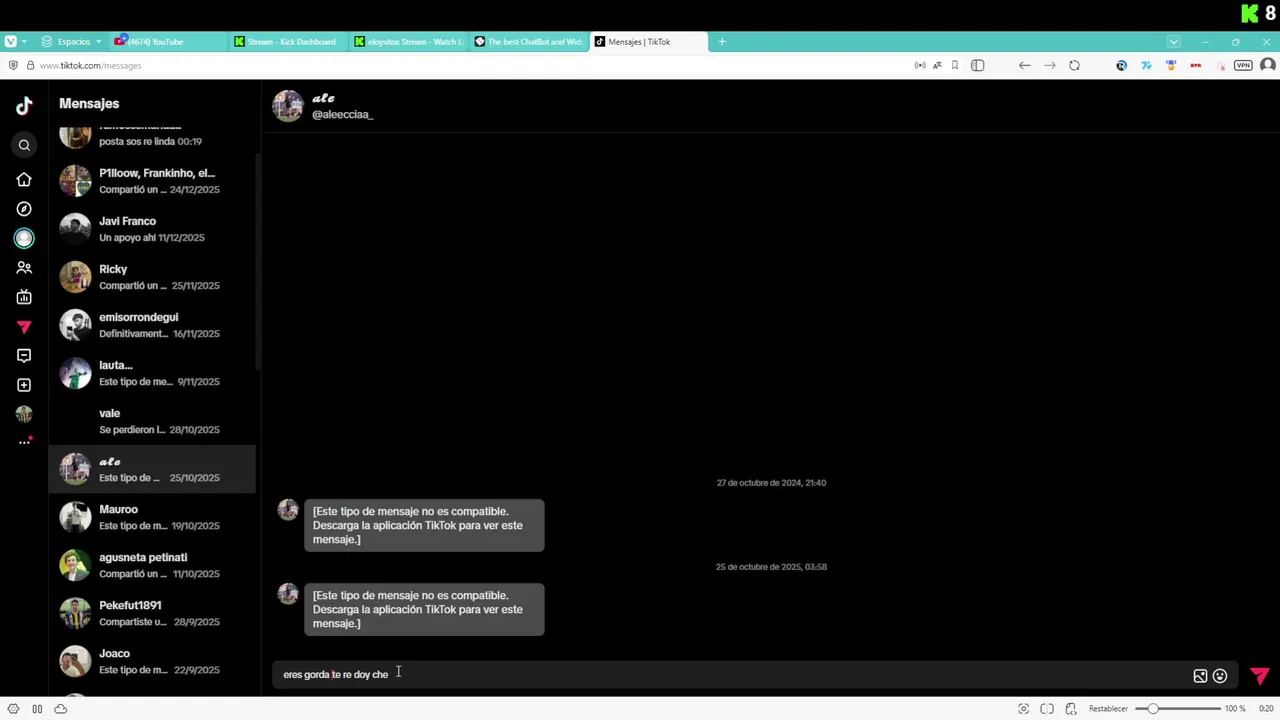Click @aleecciaa_ username in chat header

[x=342, y=115]
